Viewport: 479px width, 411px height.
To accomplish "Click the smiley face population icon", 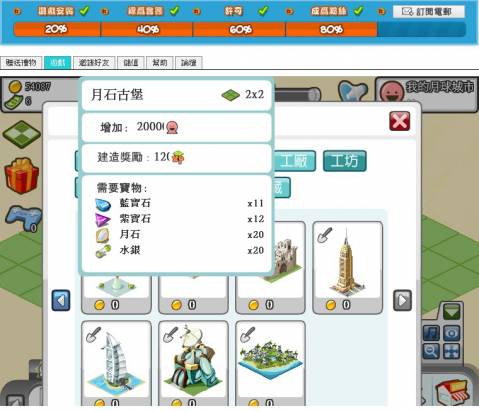I will coord(390,91).
